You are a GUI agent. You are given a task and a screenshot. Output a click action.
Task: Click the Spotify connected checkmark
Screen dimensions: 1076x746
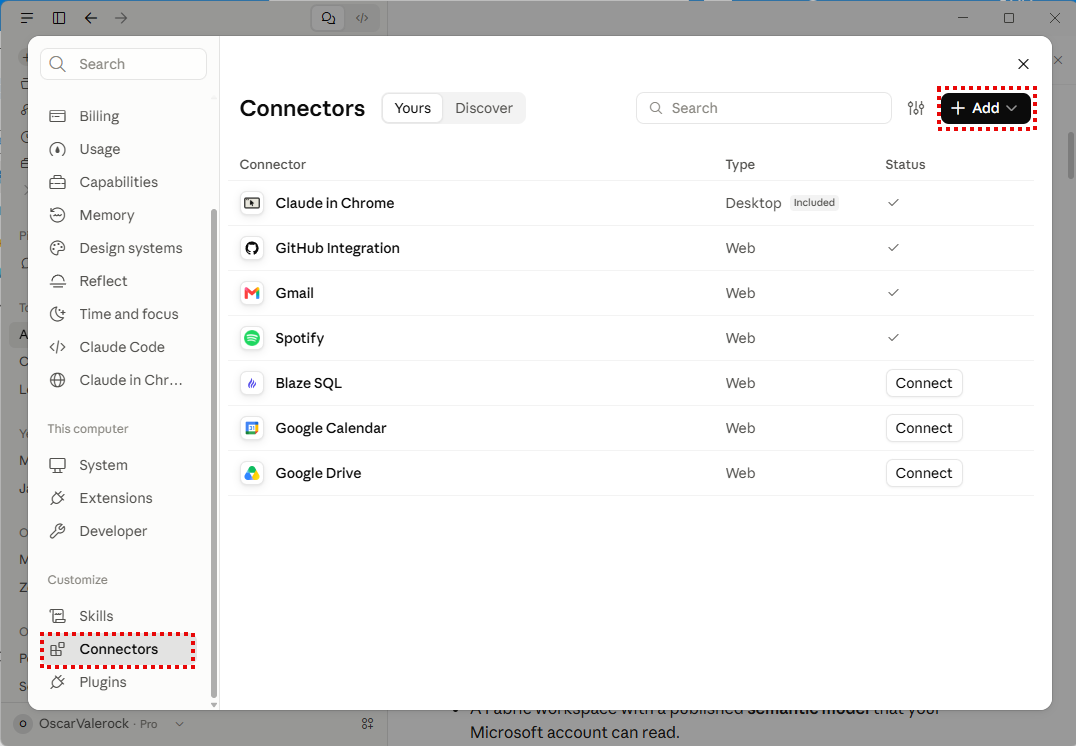coord(893,338)
